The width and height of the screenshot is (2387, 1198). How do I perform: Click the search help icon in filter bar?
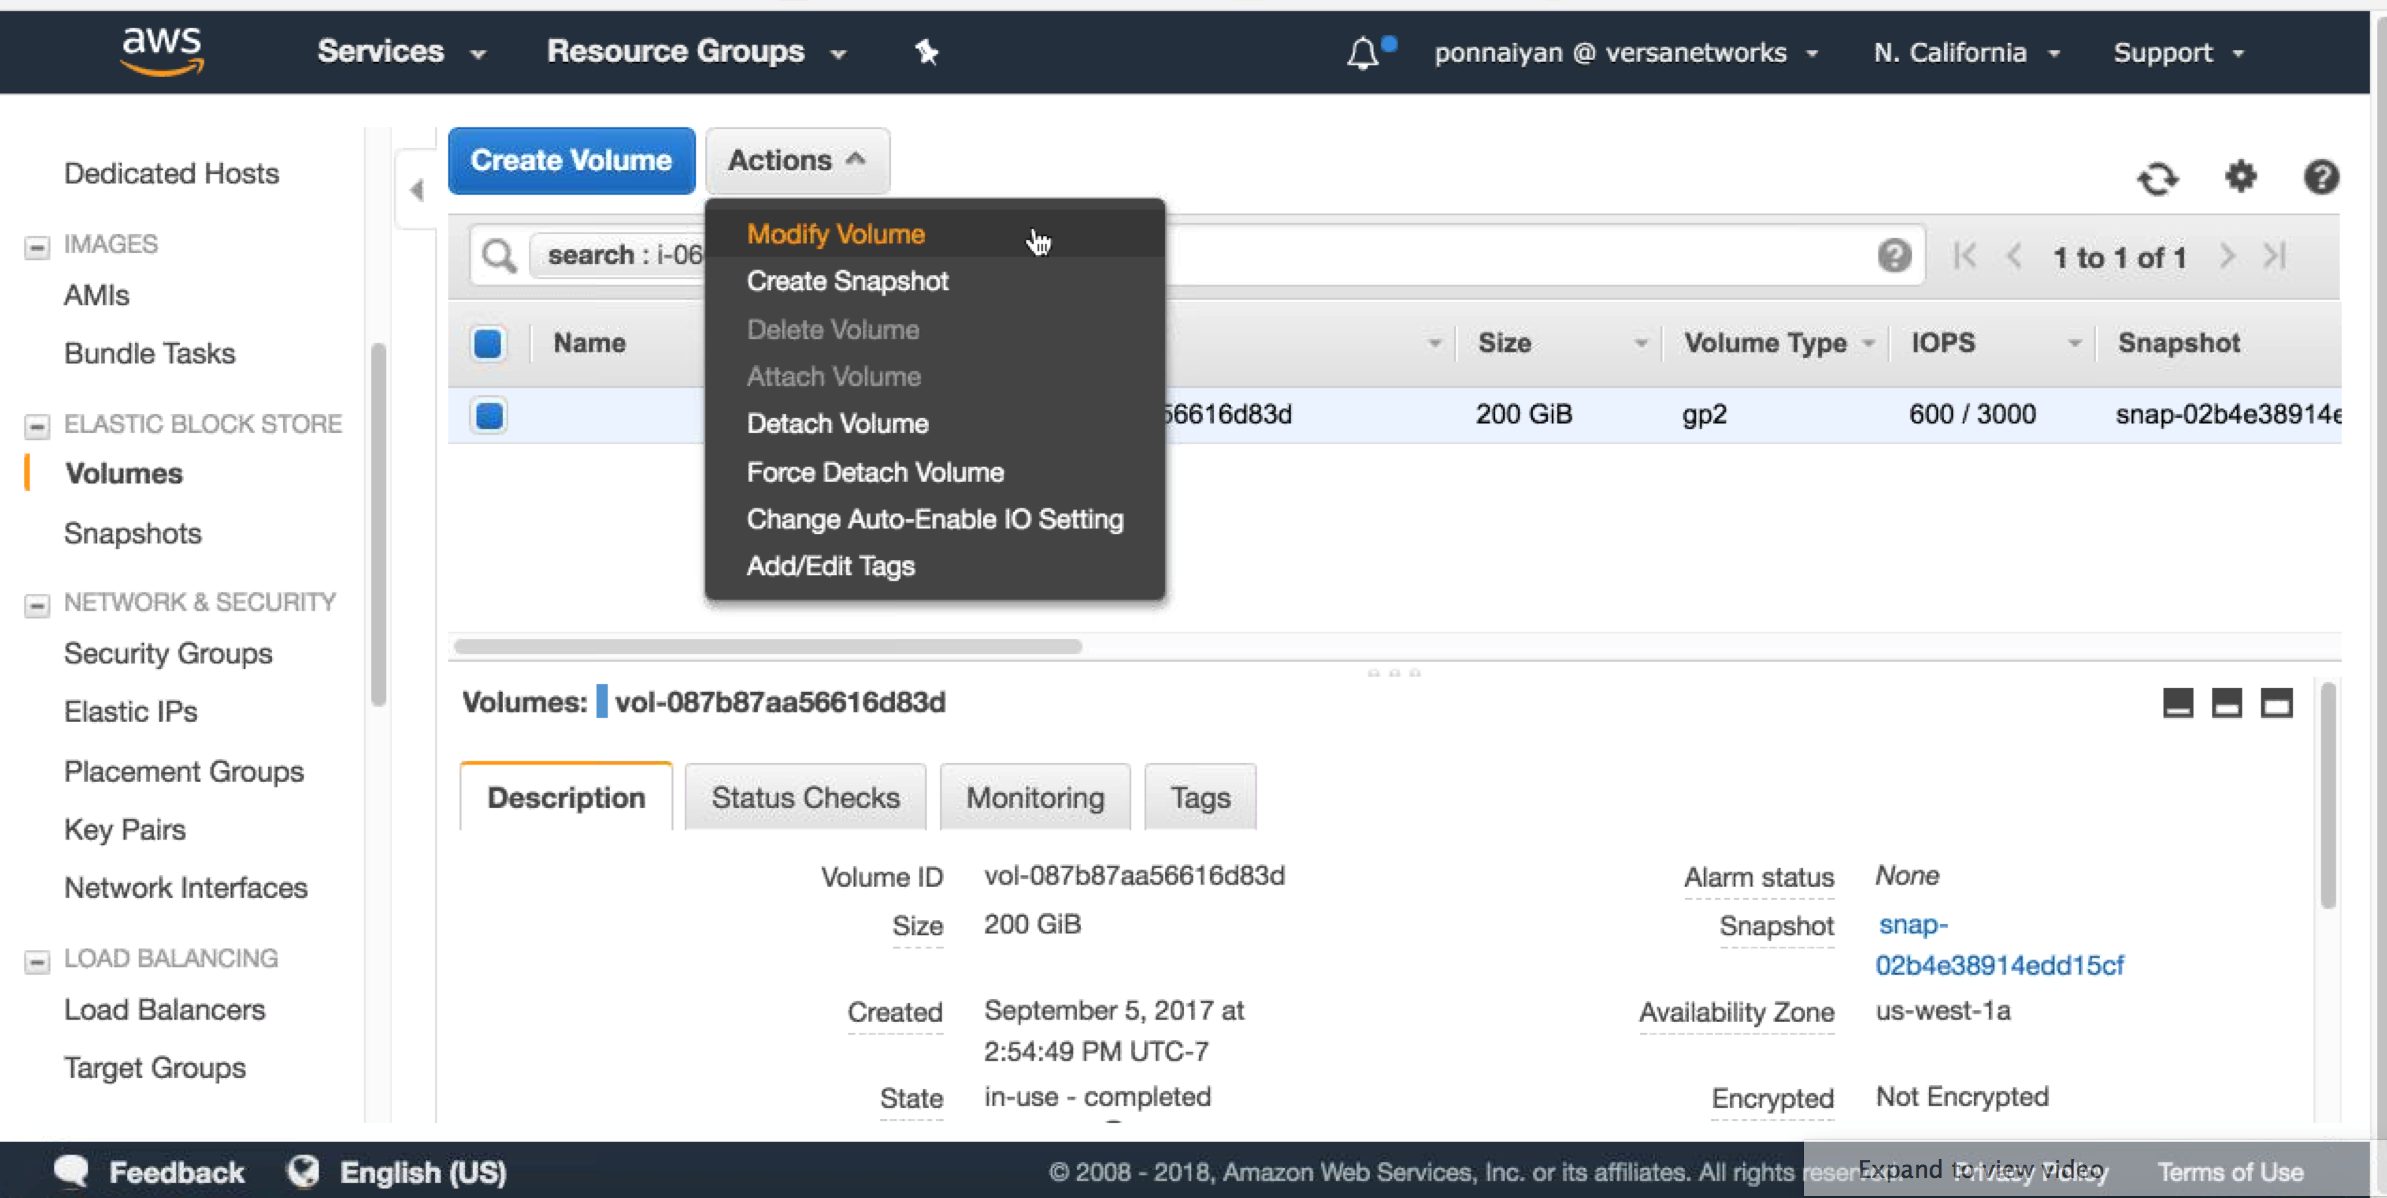pos(1893,256)
